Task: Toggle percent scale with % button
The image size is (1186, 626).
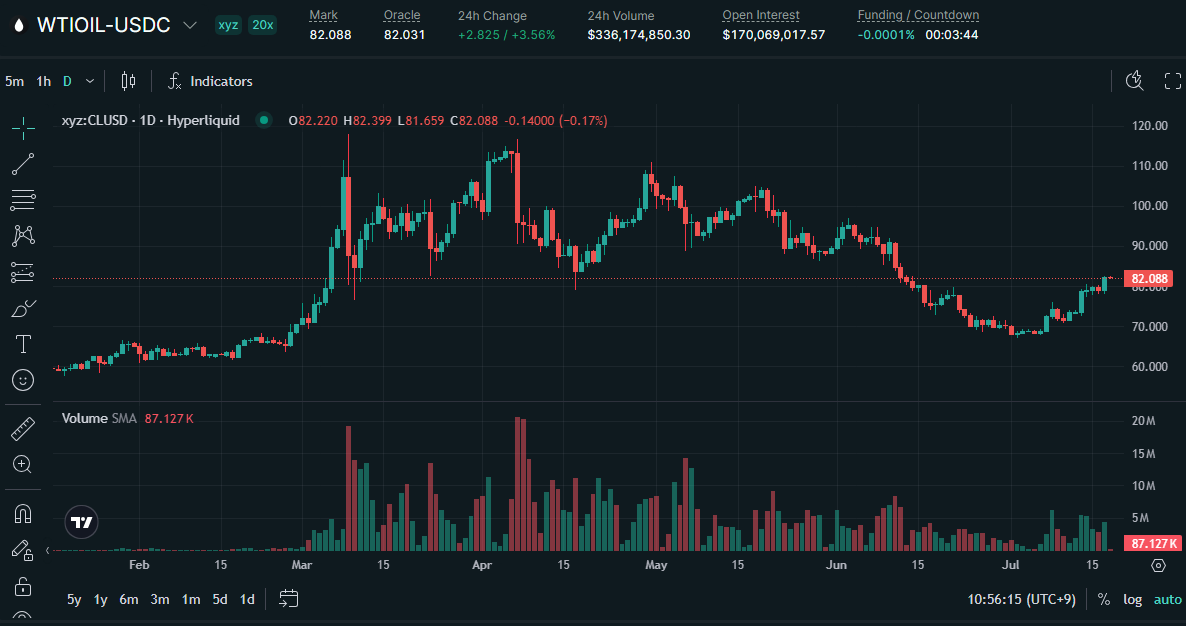Action: 1104,600
